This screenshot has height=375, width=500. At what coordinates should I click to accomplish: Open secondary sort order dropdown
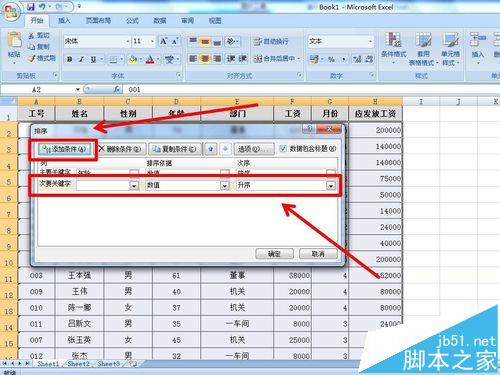331,185
